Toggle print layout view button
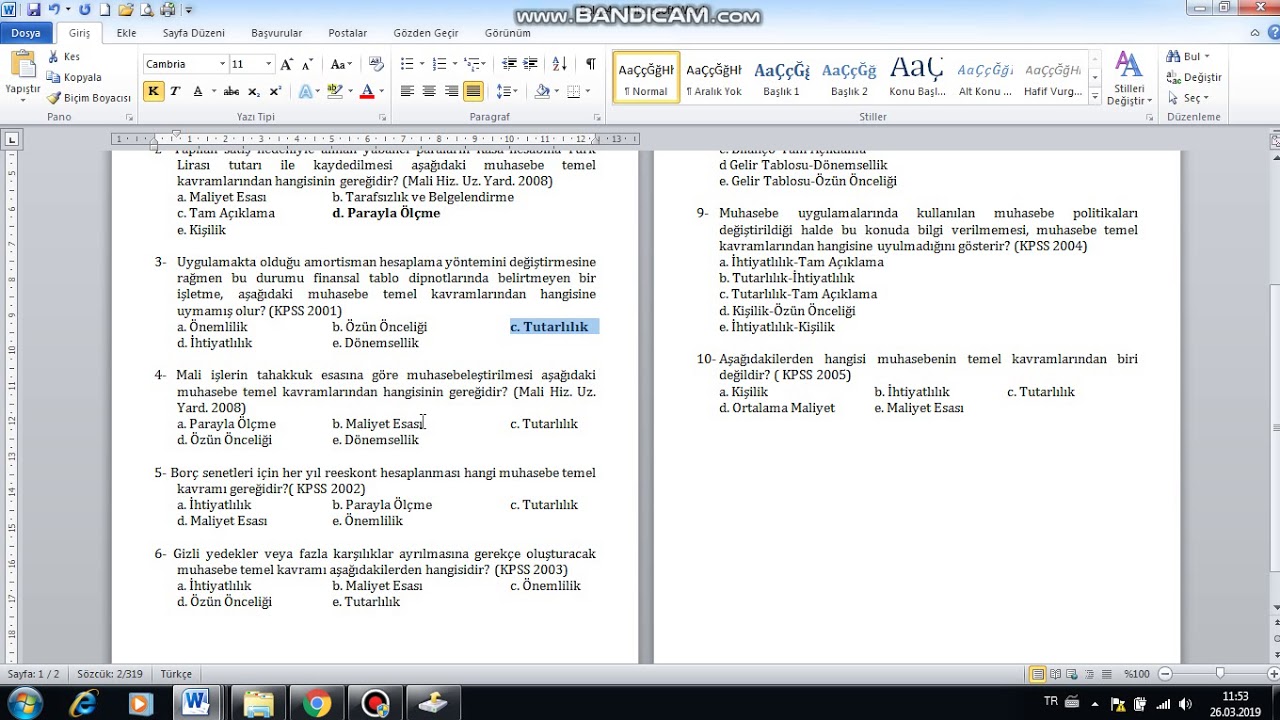1280x720 pixels. 1039,674
